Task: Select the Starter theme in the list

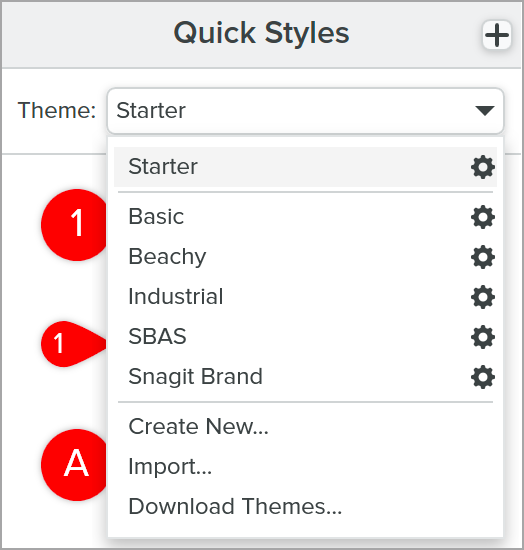Action: (x=305, y=167)
